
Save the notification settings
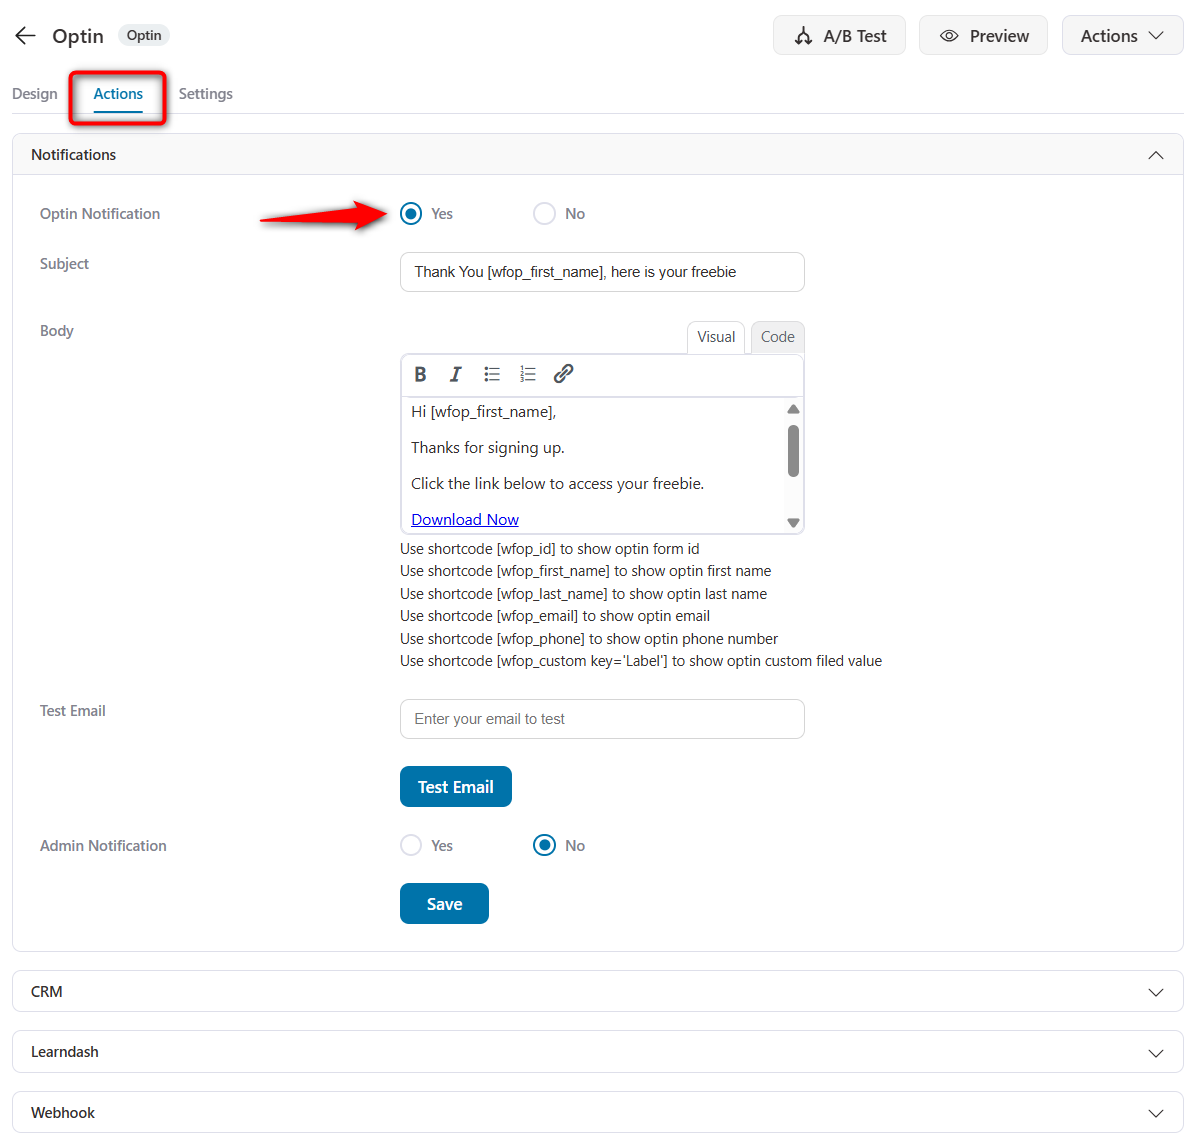pos(444,903)
